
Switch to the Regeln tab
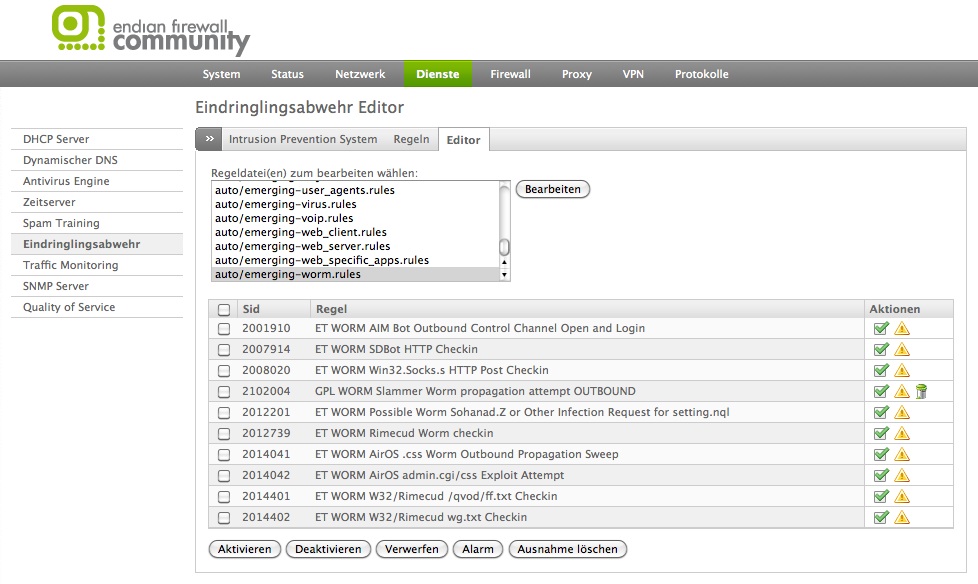[411, 139]
